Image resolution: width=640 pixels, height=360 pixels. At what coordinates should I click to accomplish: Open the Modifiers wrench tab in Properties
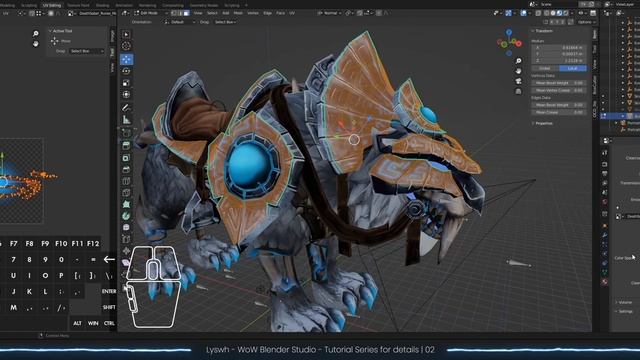pyautogui.click(x=604, y=235)
